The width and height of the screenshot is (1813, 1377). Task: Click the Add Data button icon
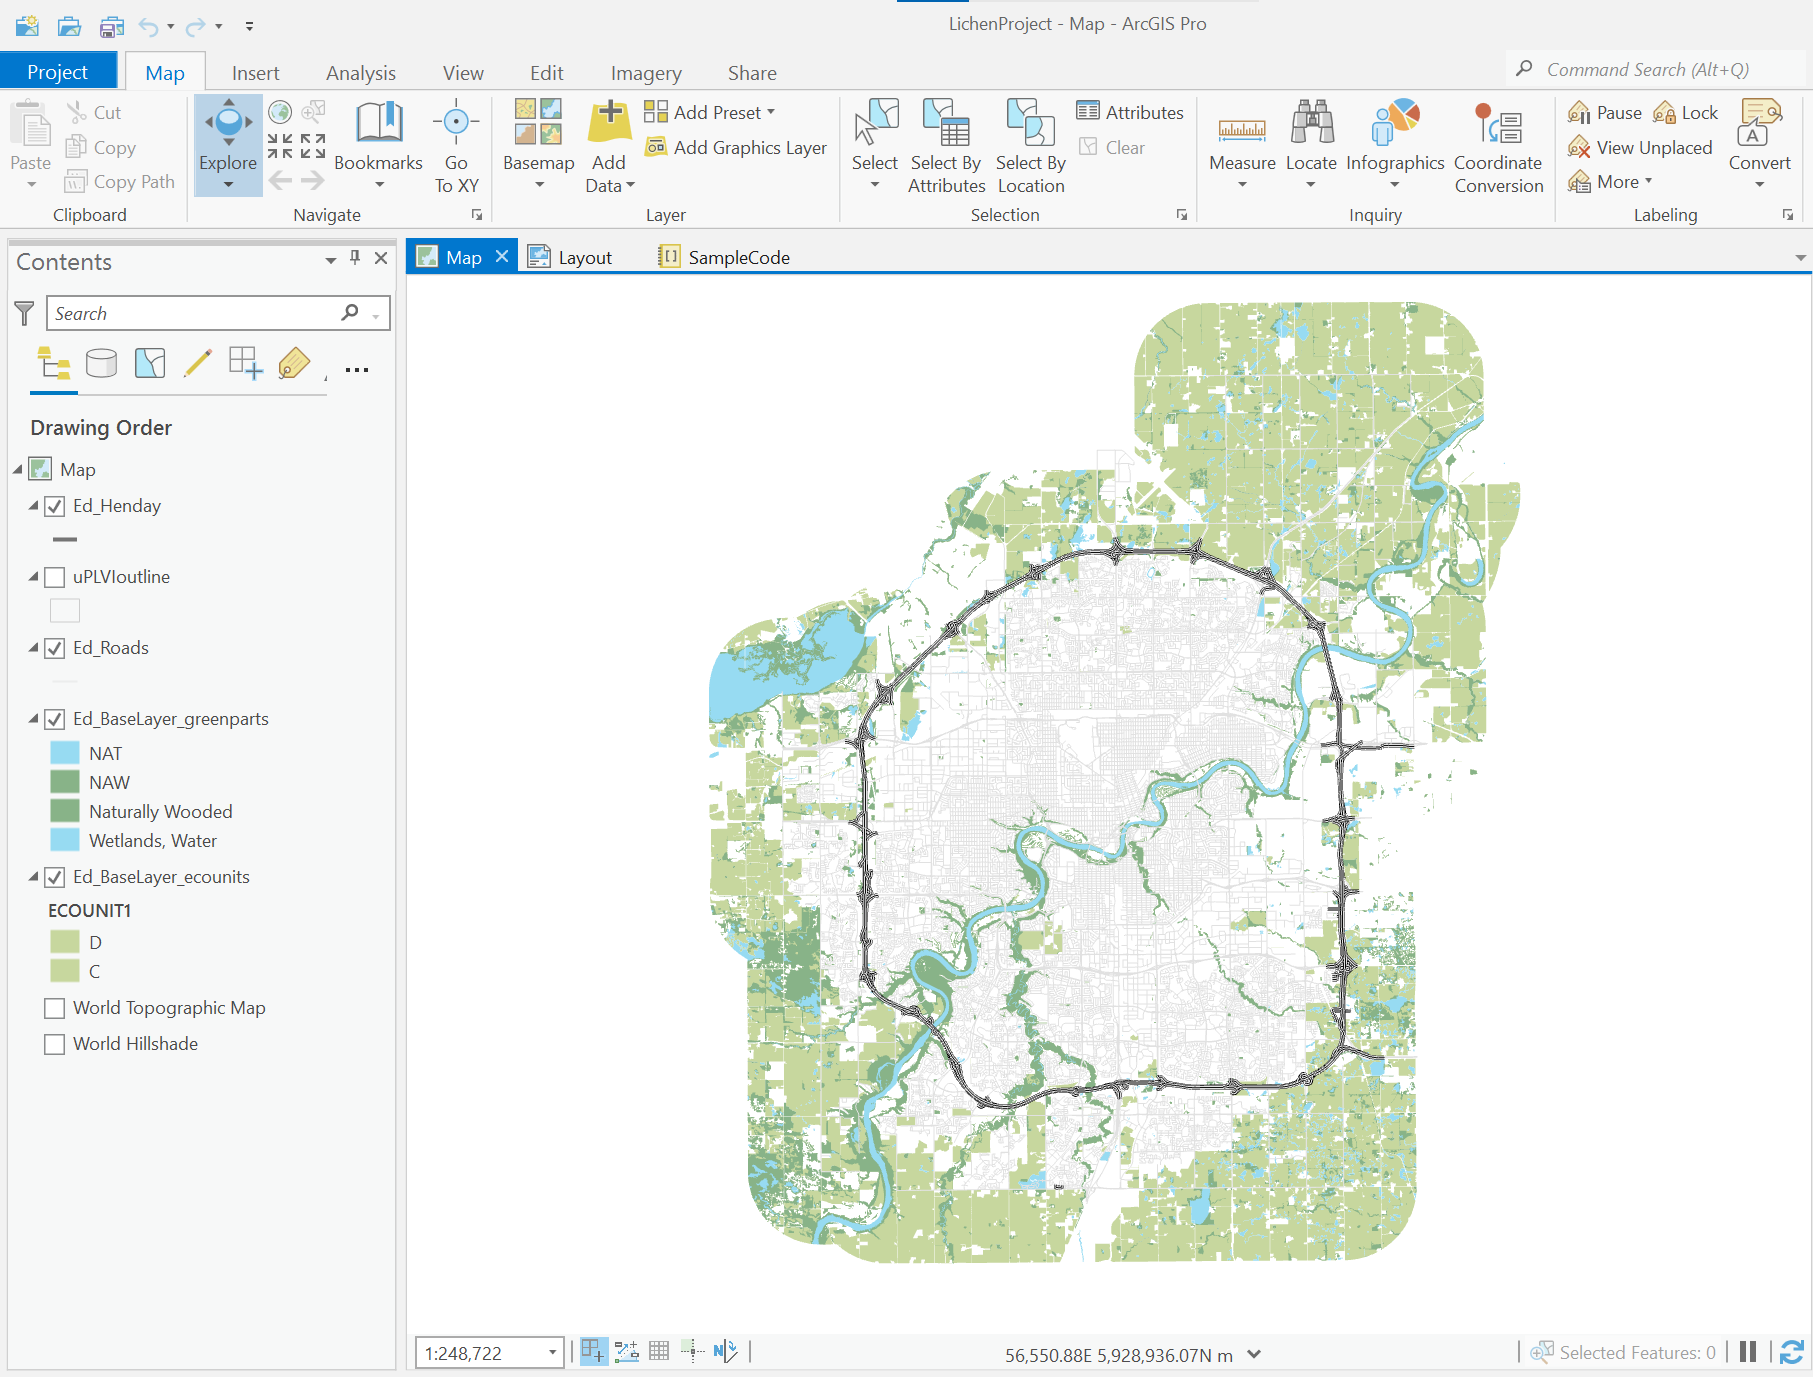click(609, 123)
